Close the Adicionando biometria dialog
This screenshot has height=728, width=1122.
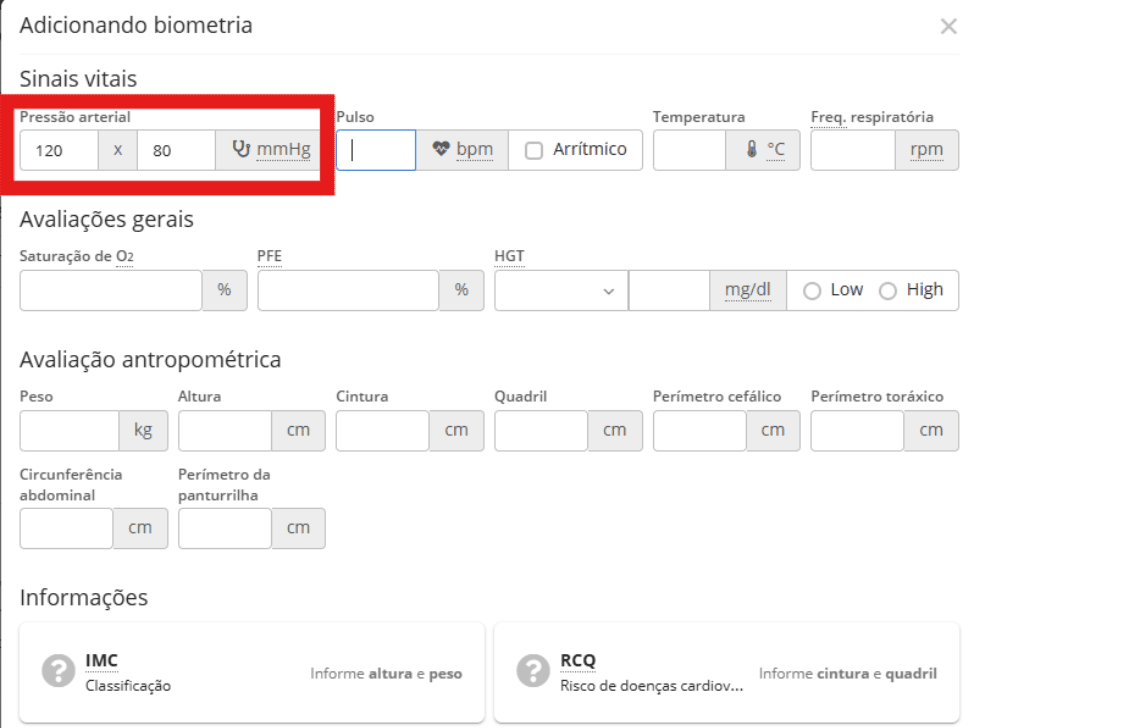(948, 27)
